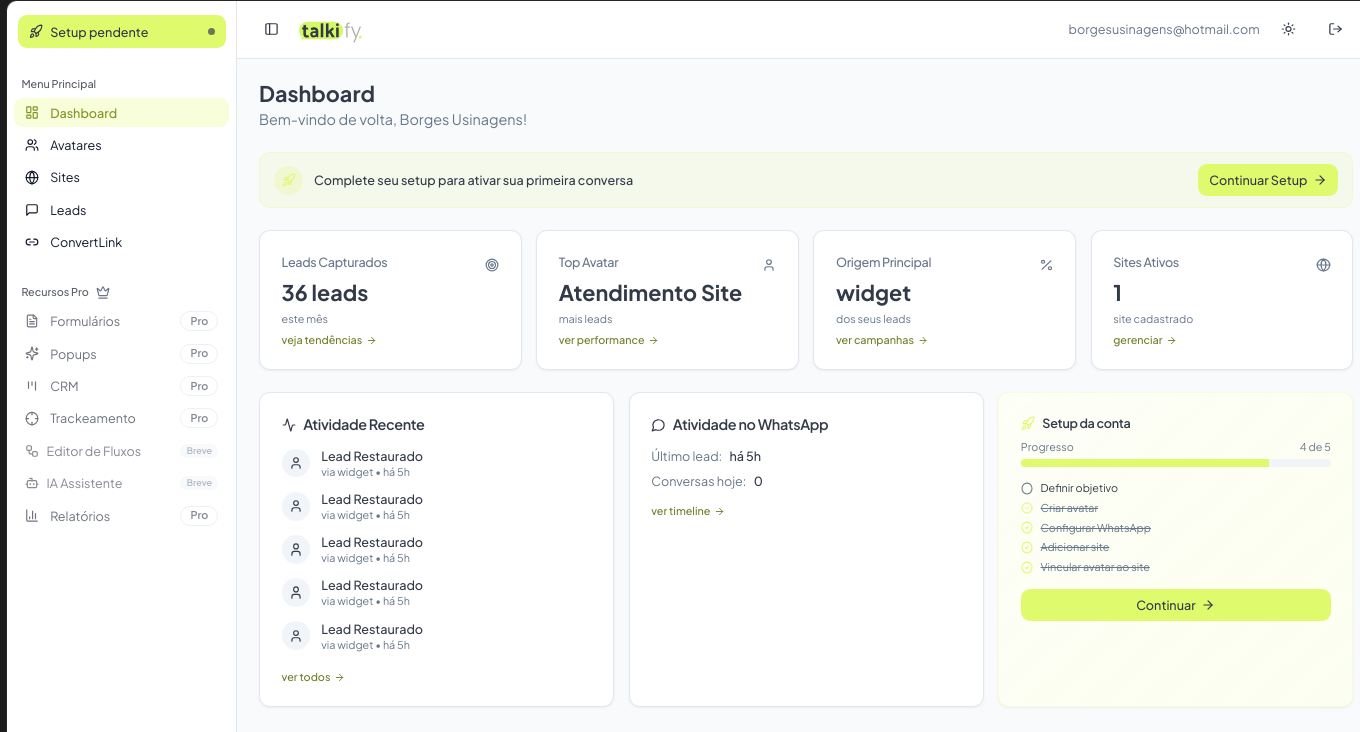The width and height of the screenshot is (1360, 732).
Task: Open Setup pendente banner
Action: tap(122, 32)
